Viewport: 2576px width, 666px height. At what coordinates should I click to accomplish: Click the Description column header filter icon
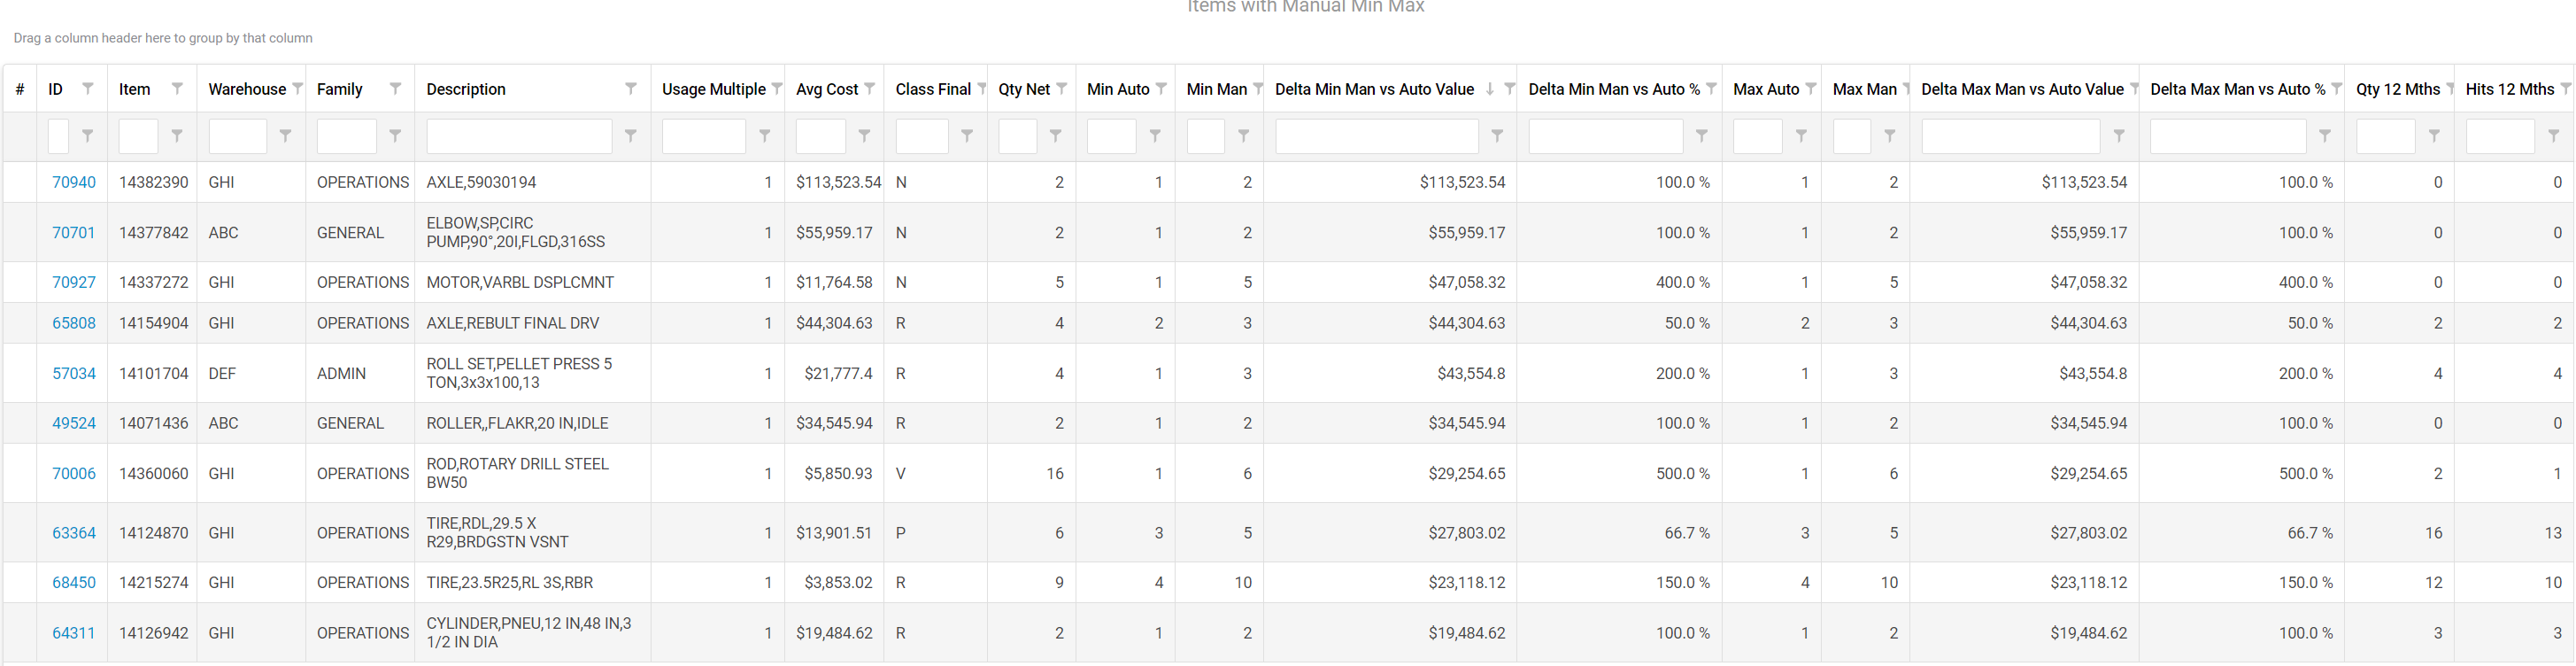[631, 89]
